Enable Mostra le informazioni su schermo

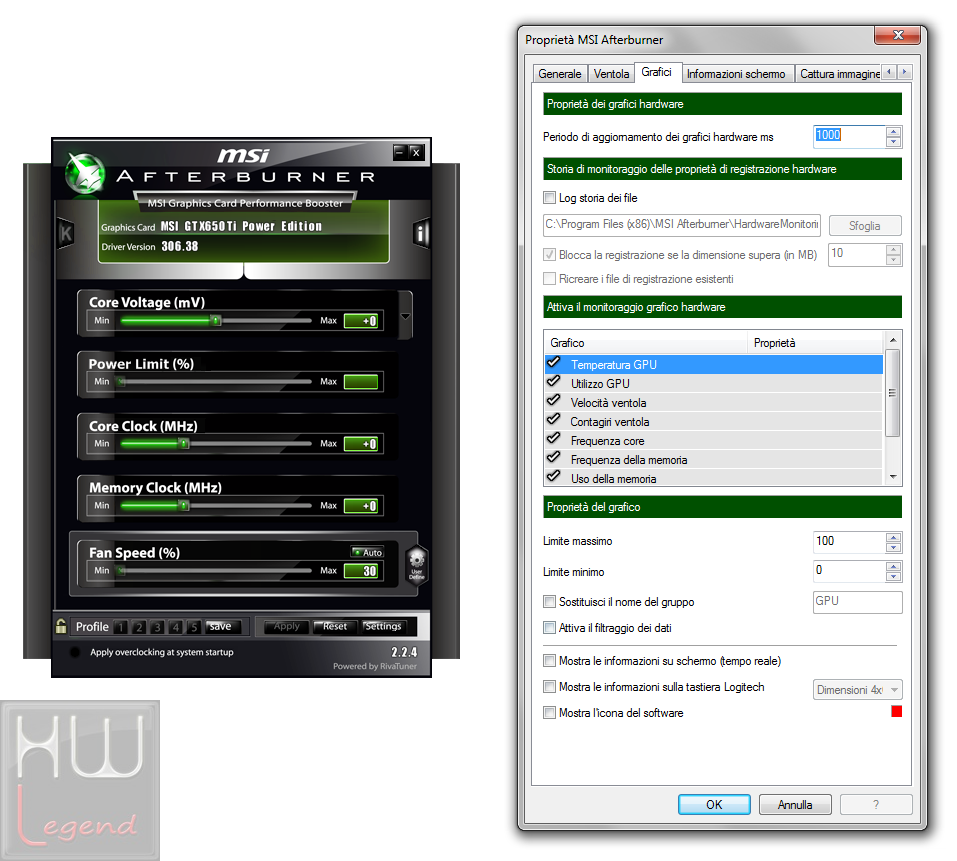pyautogui.click(x=549, y=661)
